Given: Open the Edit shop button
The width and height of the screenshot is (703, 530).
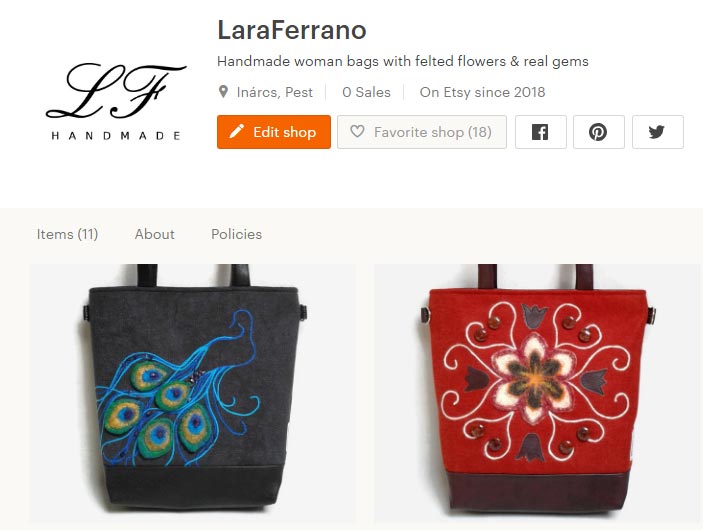Looking at the screenshot, I should point(273,132).
